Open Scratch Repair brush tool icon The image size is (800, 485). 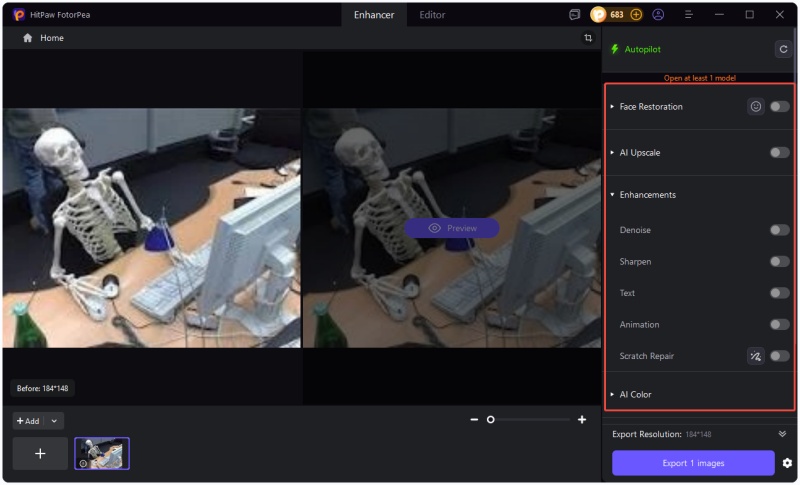[756, 356]
